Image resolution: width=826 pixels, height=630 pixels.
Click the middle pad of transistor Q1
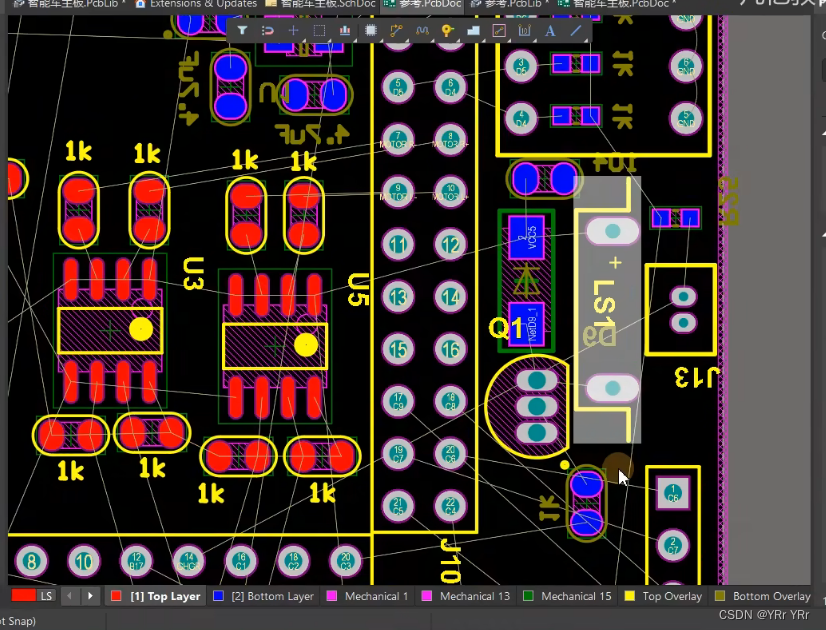pos(536,407)
